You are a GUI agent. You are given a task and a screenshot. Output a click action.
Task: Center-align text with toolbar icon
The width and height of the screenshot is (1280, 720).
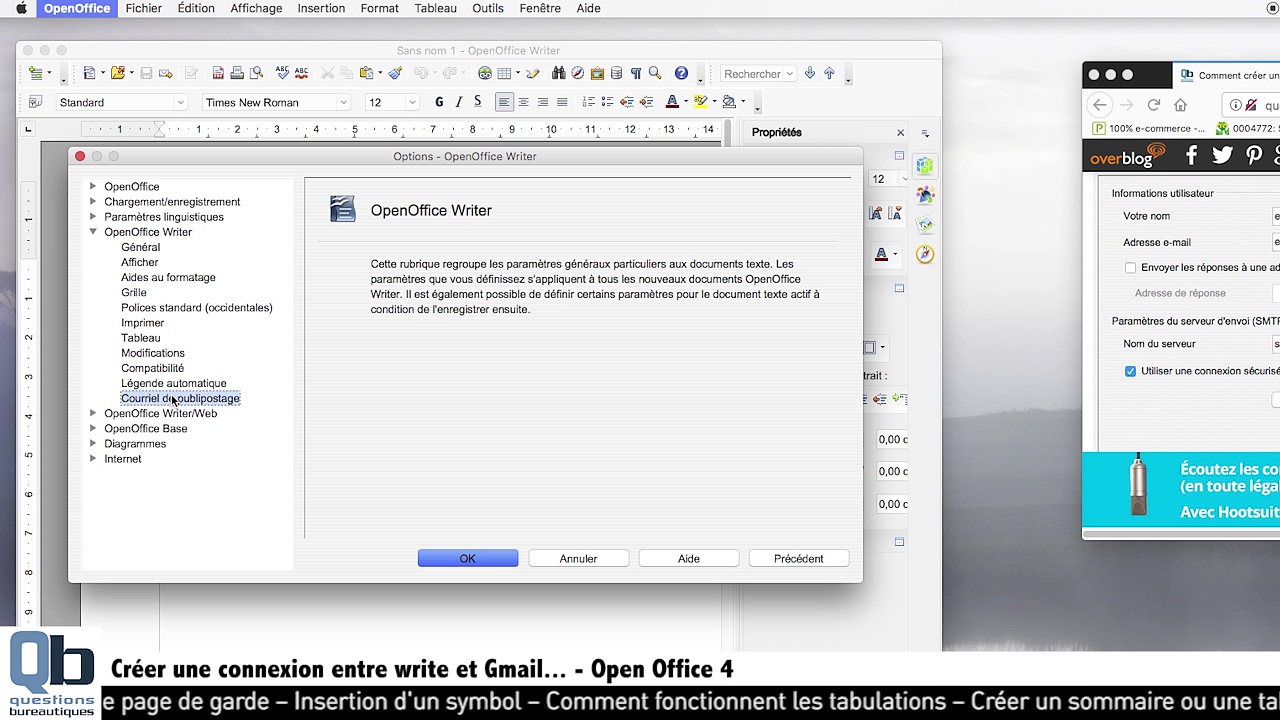523,102
